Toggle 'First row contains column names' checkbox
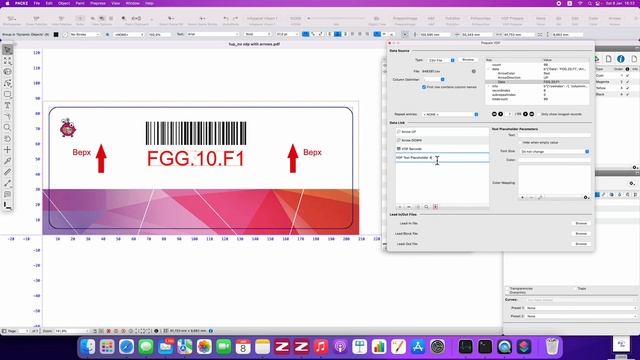Viewport: 640px width, 360px height. click(424, 87)
